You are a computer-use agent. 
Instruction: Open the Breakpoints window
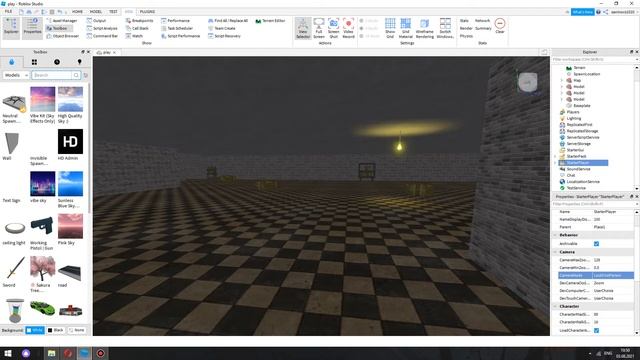click(139, 20)
